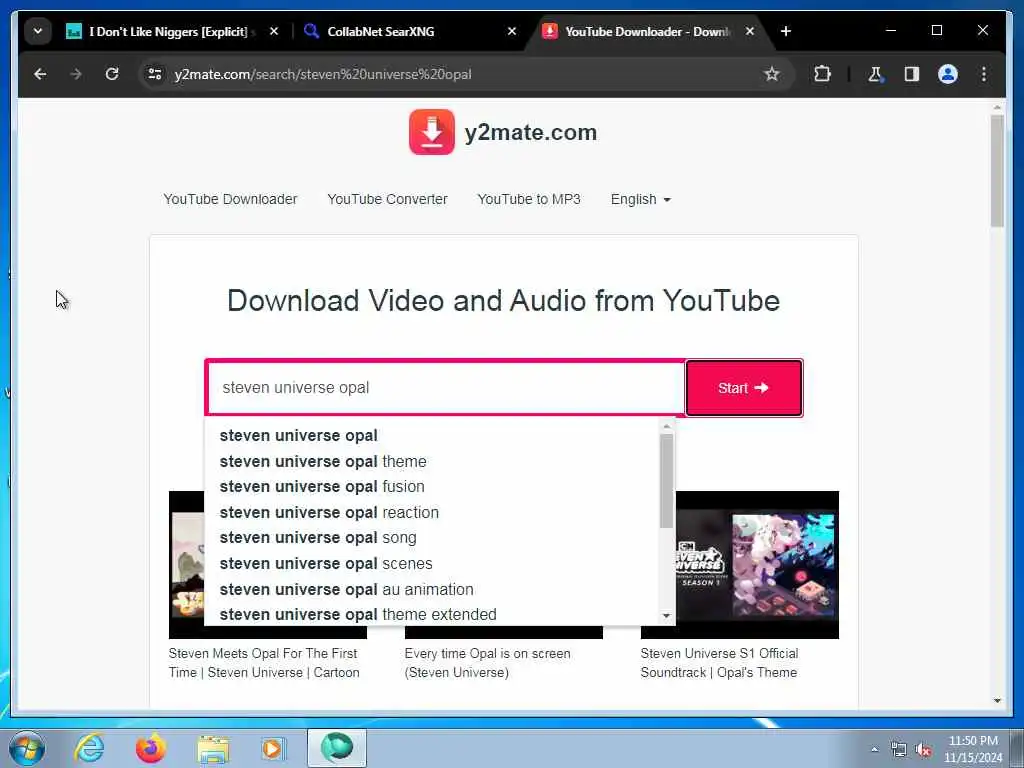Toggle the browser side panel icon
Screen dimensions: 1024x768
pos(912,74)
